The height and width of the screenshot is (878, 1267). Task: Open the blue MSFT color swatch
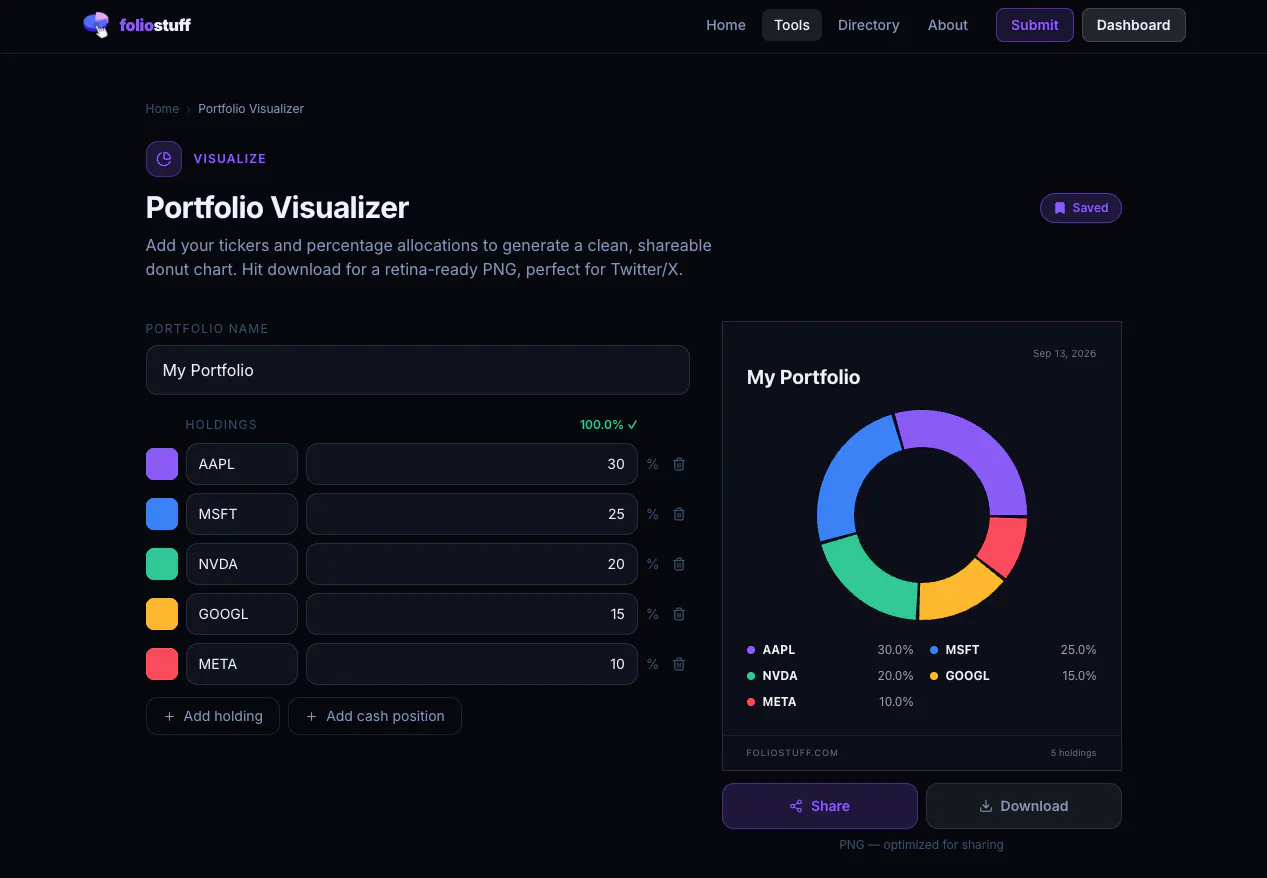coord(162,514)
